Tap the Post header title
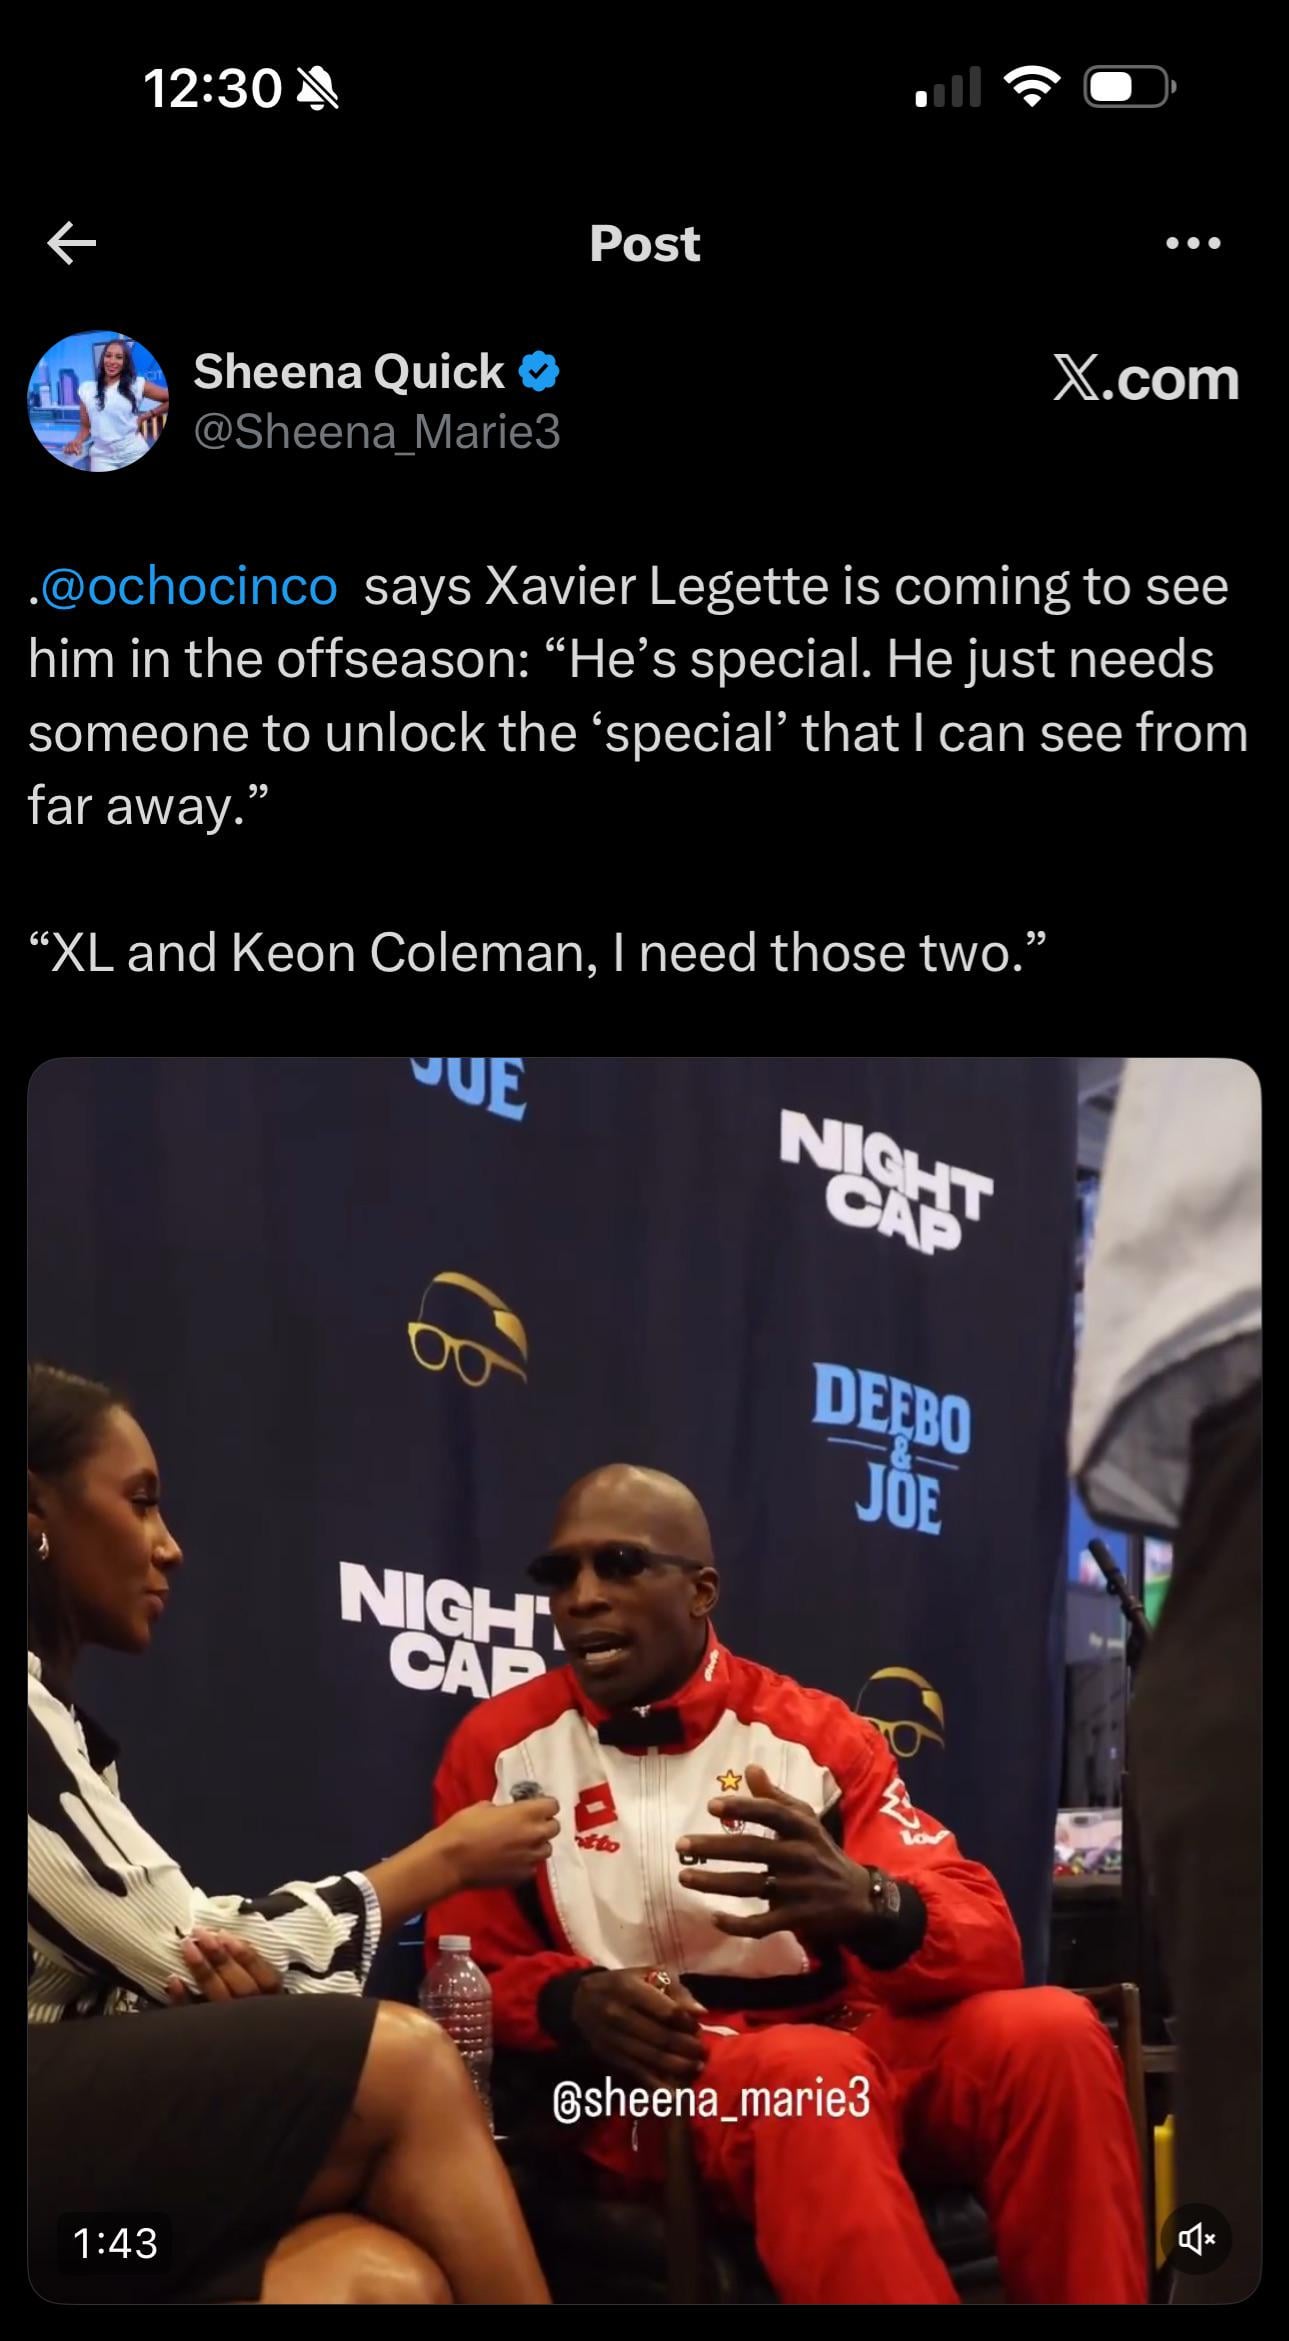The width and height of the screenshot is (1289, 2341). click(645, 243)
